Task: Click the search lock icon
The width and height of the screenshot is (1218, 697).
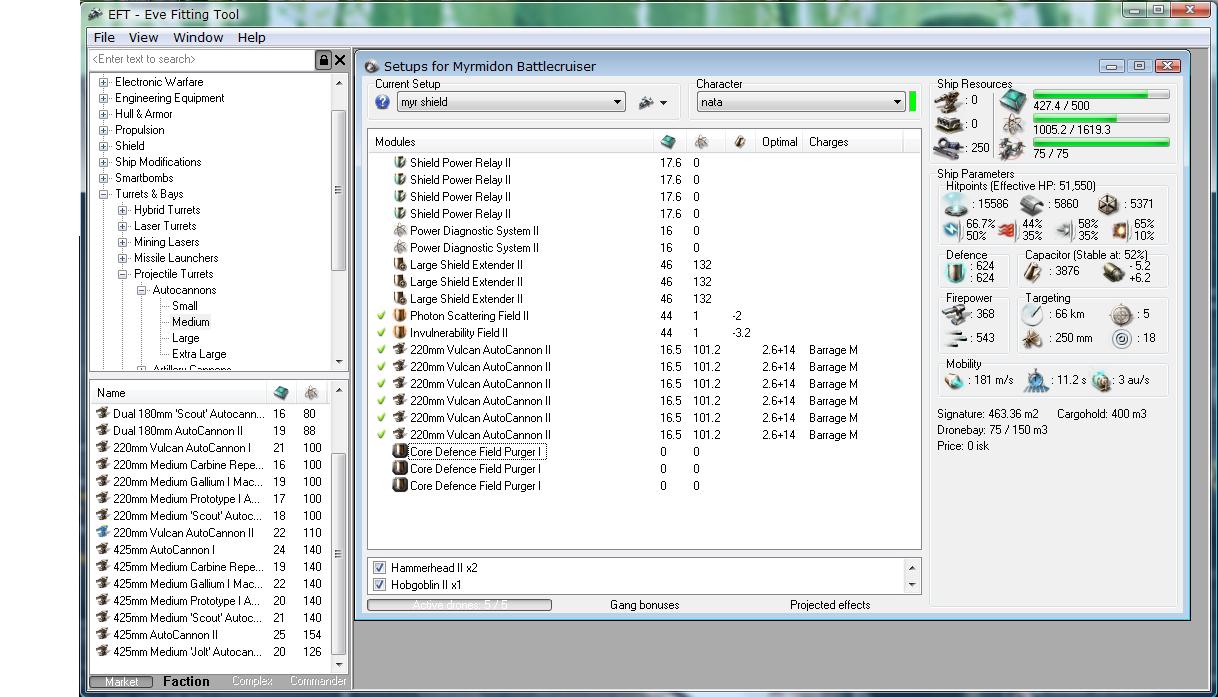Action: point(323,60)
